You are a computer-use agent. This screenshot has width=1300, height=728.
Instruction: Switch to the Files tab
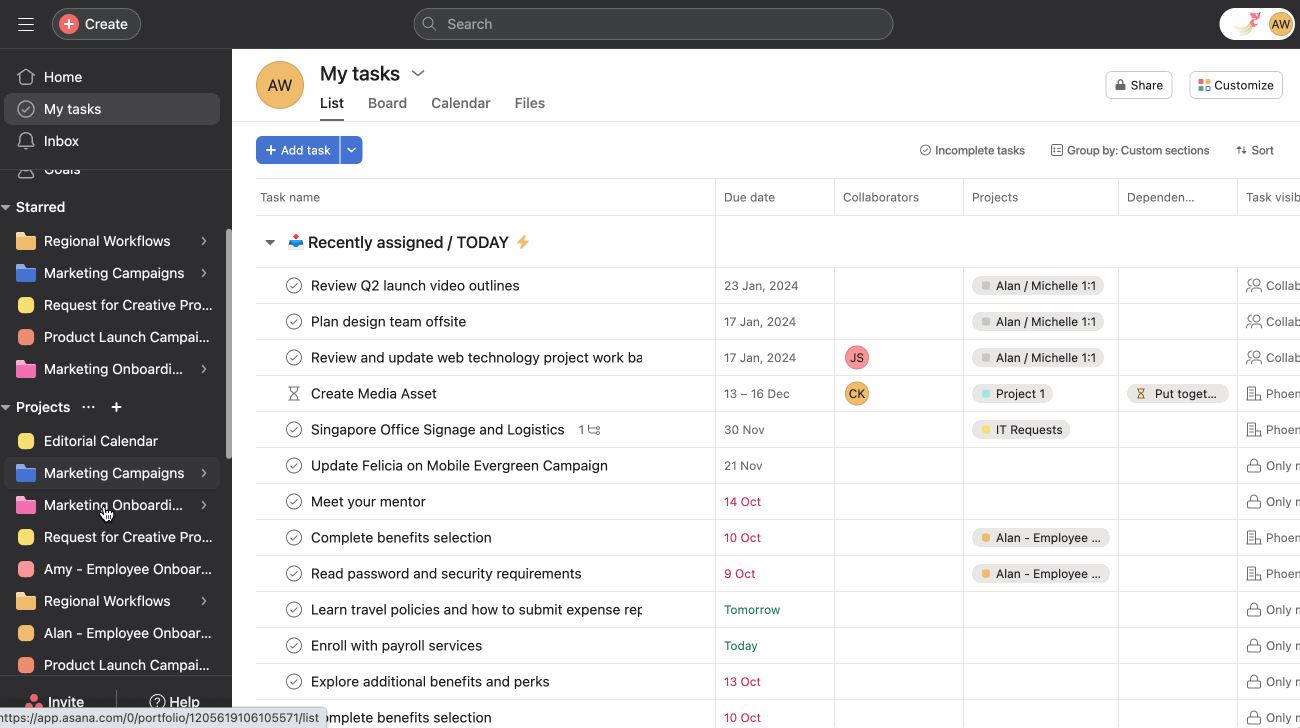(x=530, y=103)
